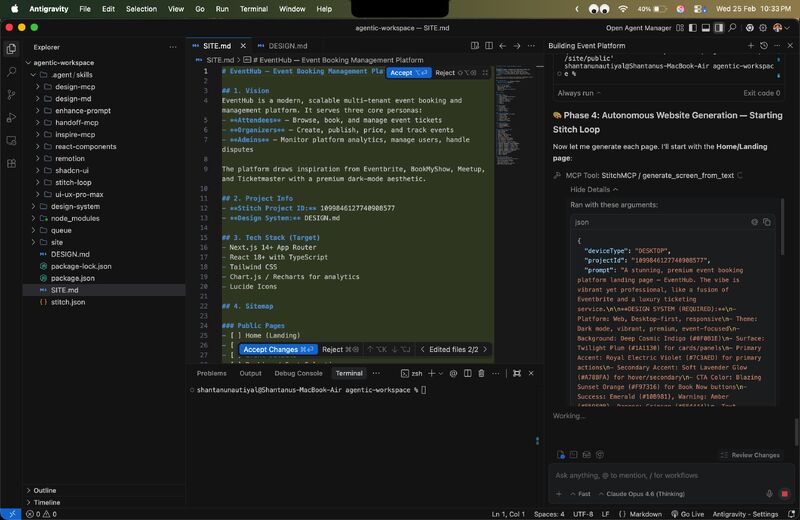Collapse details with Hide Details
Image resolution: width=800 pixels, height=520 pixels.
click(594, 189)
